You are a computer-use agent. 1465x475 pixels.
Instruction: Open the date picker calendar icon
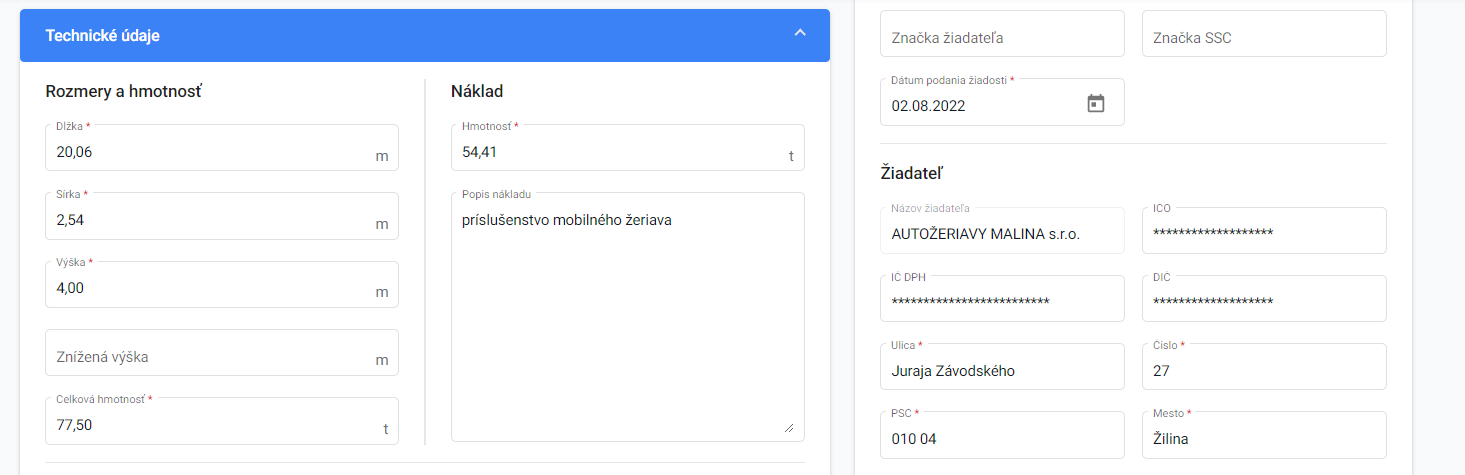tap(1096, 103)
